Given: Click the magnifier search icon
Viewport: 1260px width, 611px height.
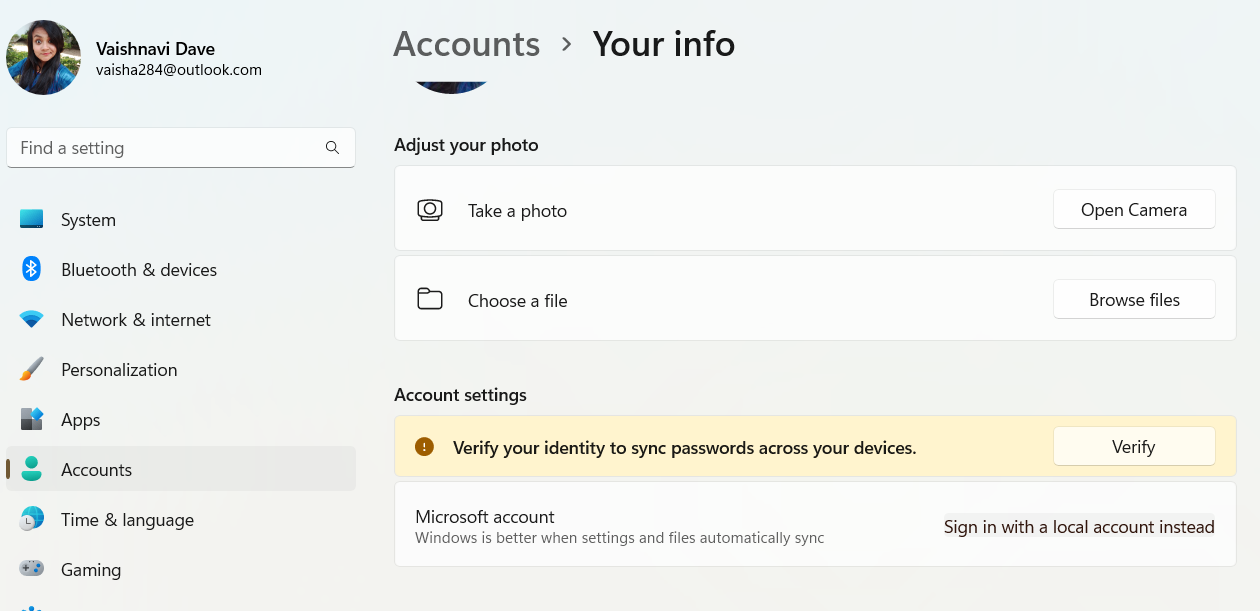Looking at the screenshot, I should click(332, 148).
